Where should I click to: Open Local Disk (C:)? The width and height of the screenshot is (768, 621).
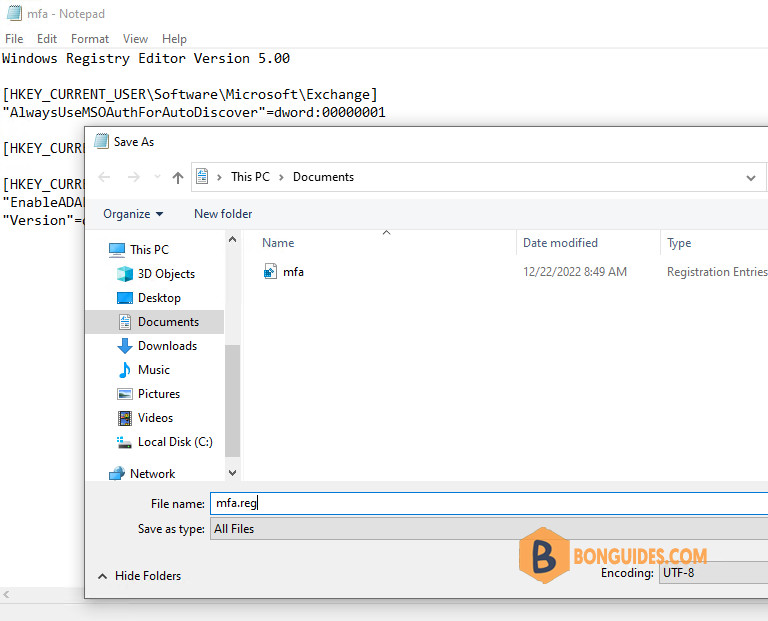[175, 442]
